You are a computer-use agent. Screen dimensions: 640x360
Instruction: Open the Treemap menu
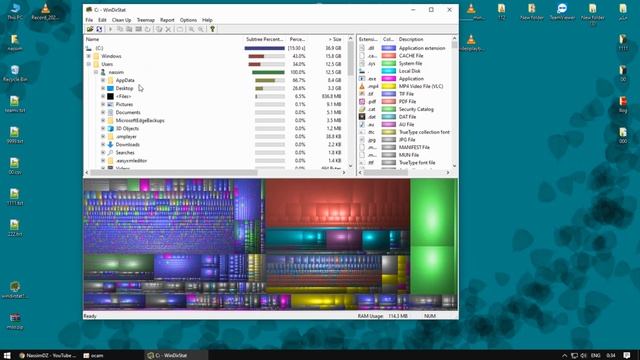(x=145, y=20)
